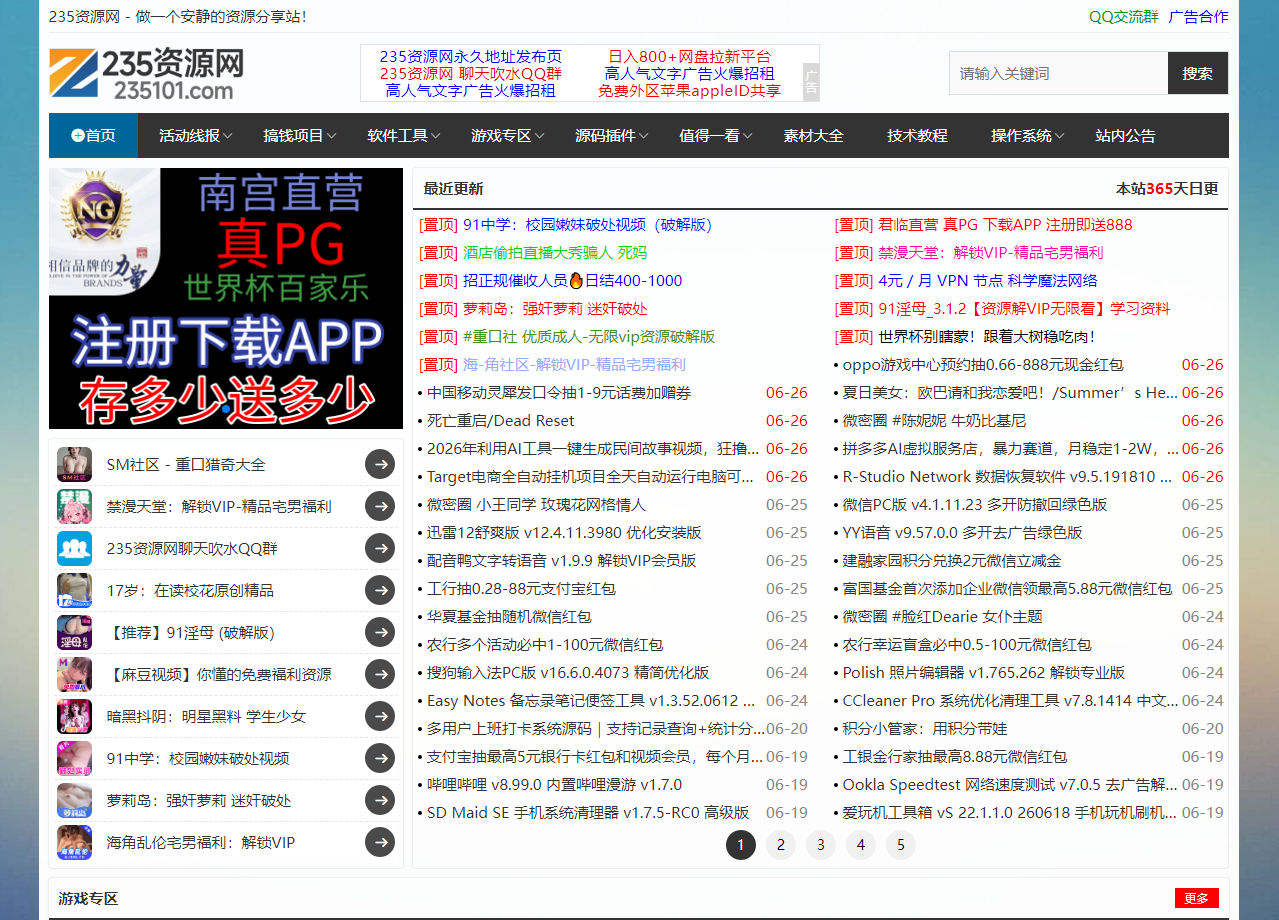Open post oppo游戏中心预约抽0.66-888元现金红包
The height and width of the screenshot is (920, 1279).
pyautogui.click(x=983, y=365)
